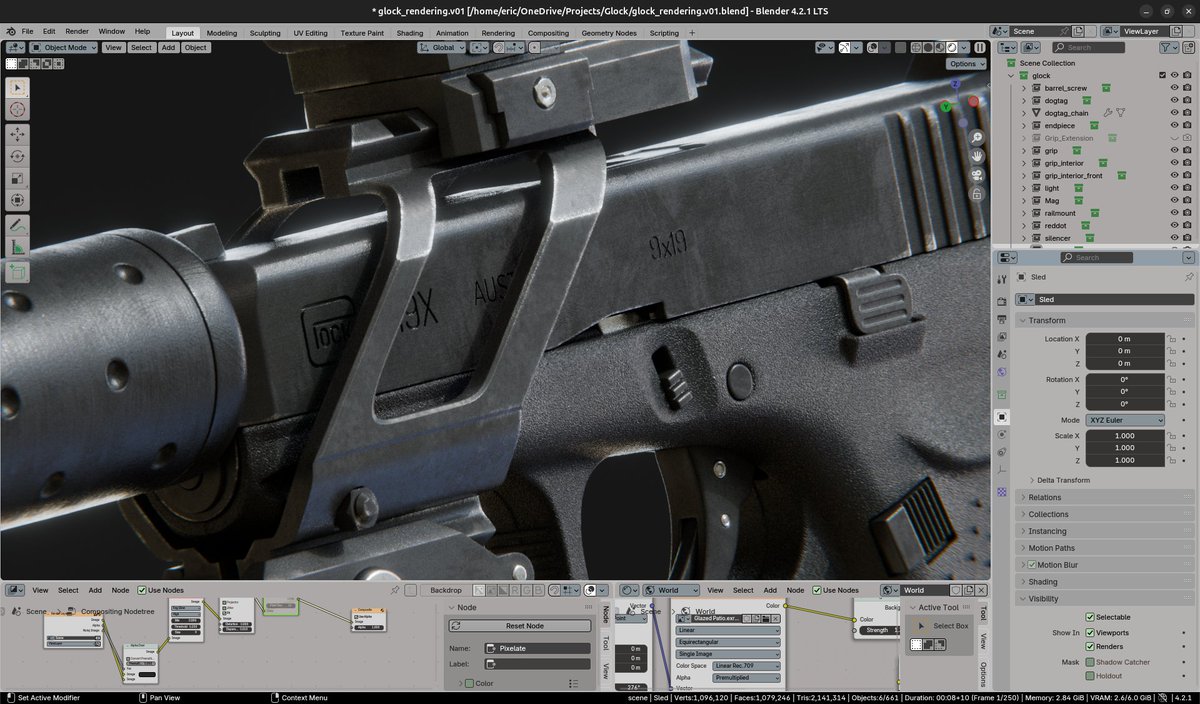Click the green Y axis gizmo
Image resolution: width=1200 pixels, height=704 pixels.
coord(946,106)
